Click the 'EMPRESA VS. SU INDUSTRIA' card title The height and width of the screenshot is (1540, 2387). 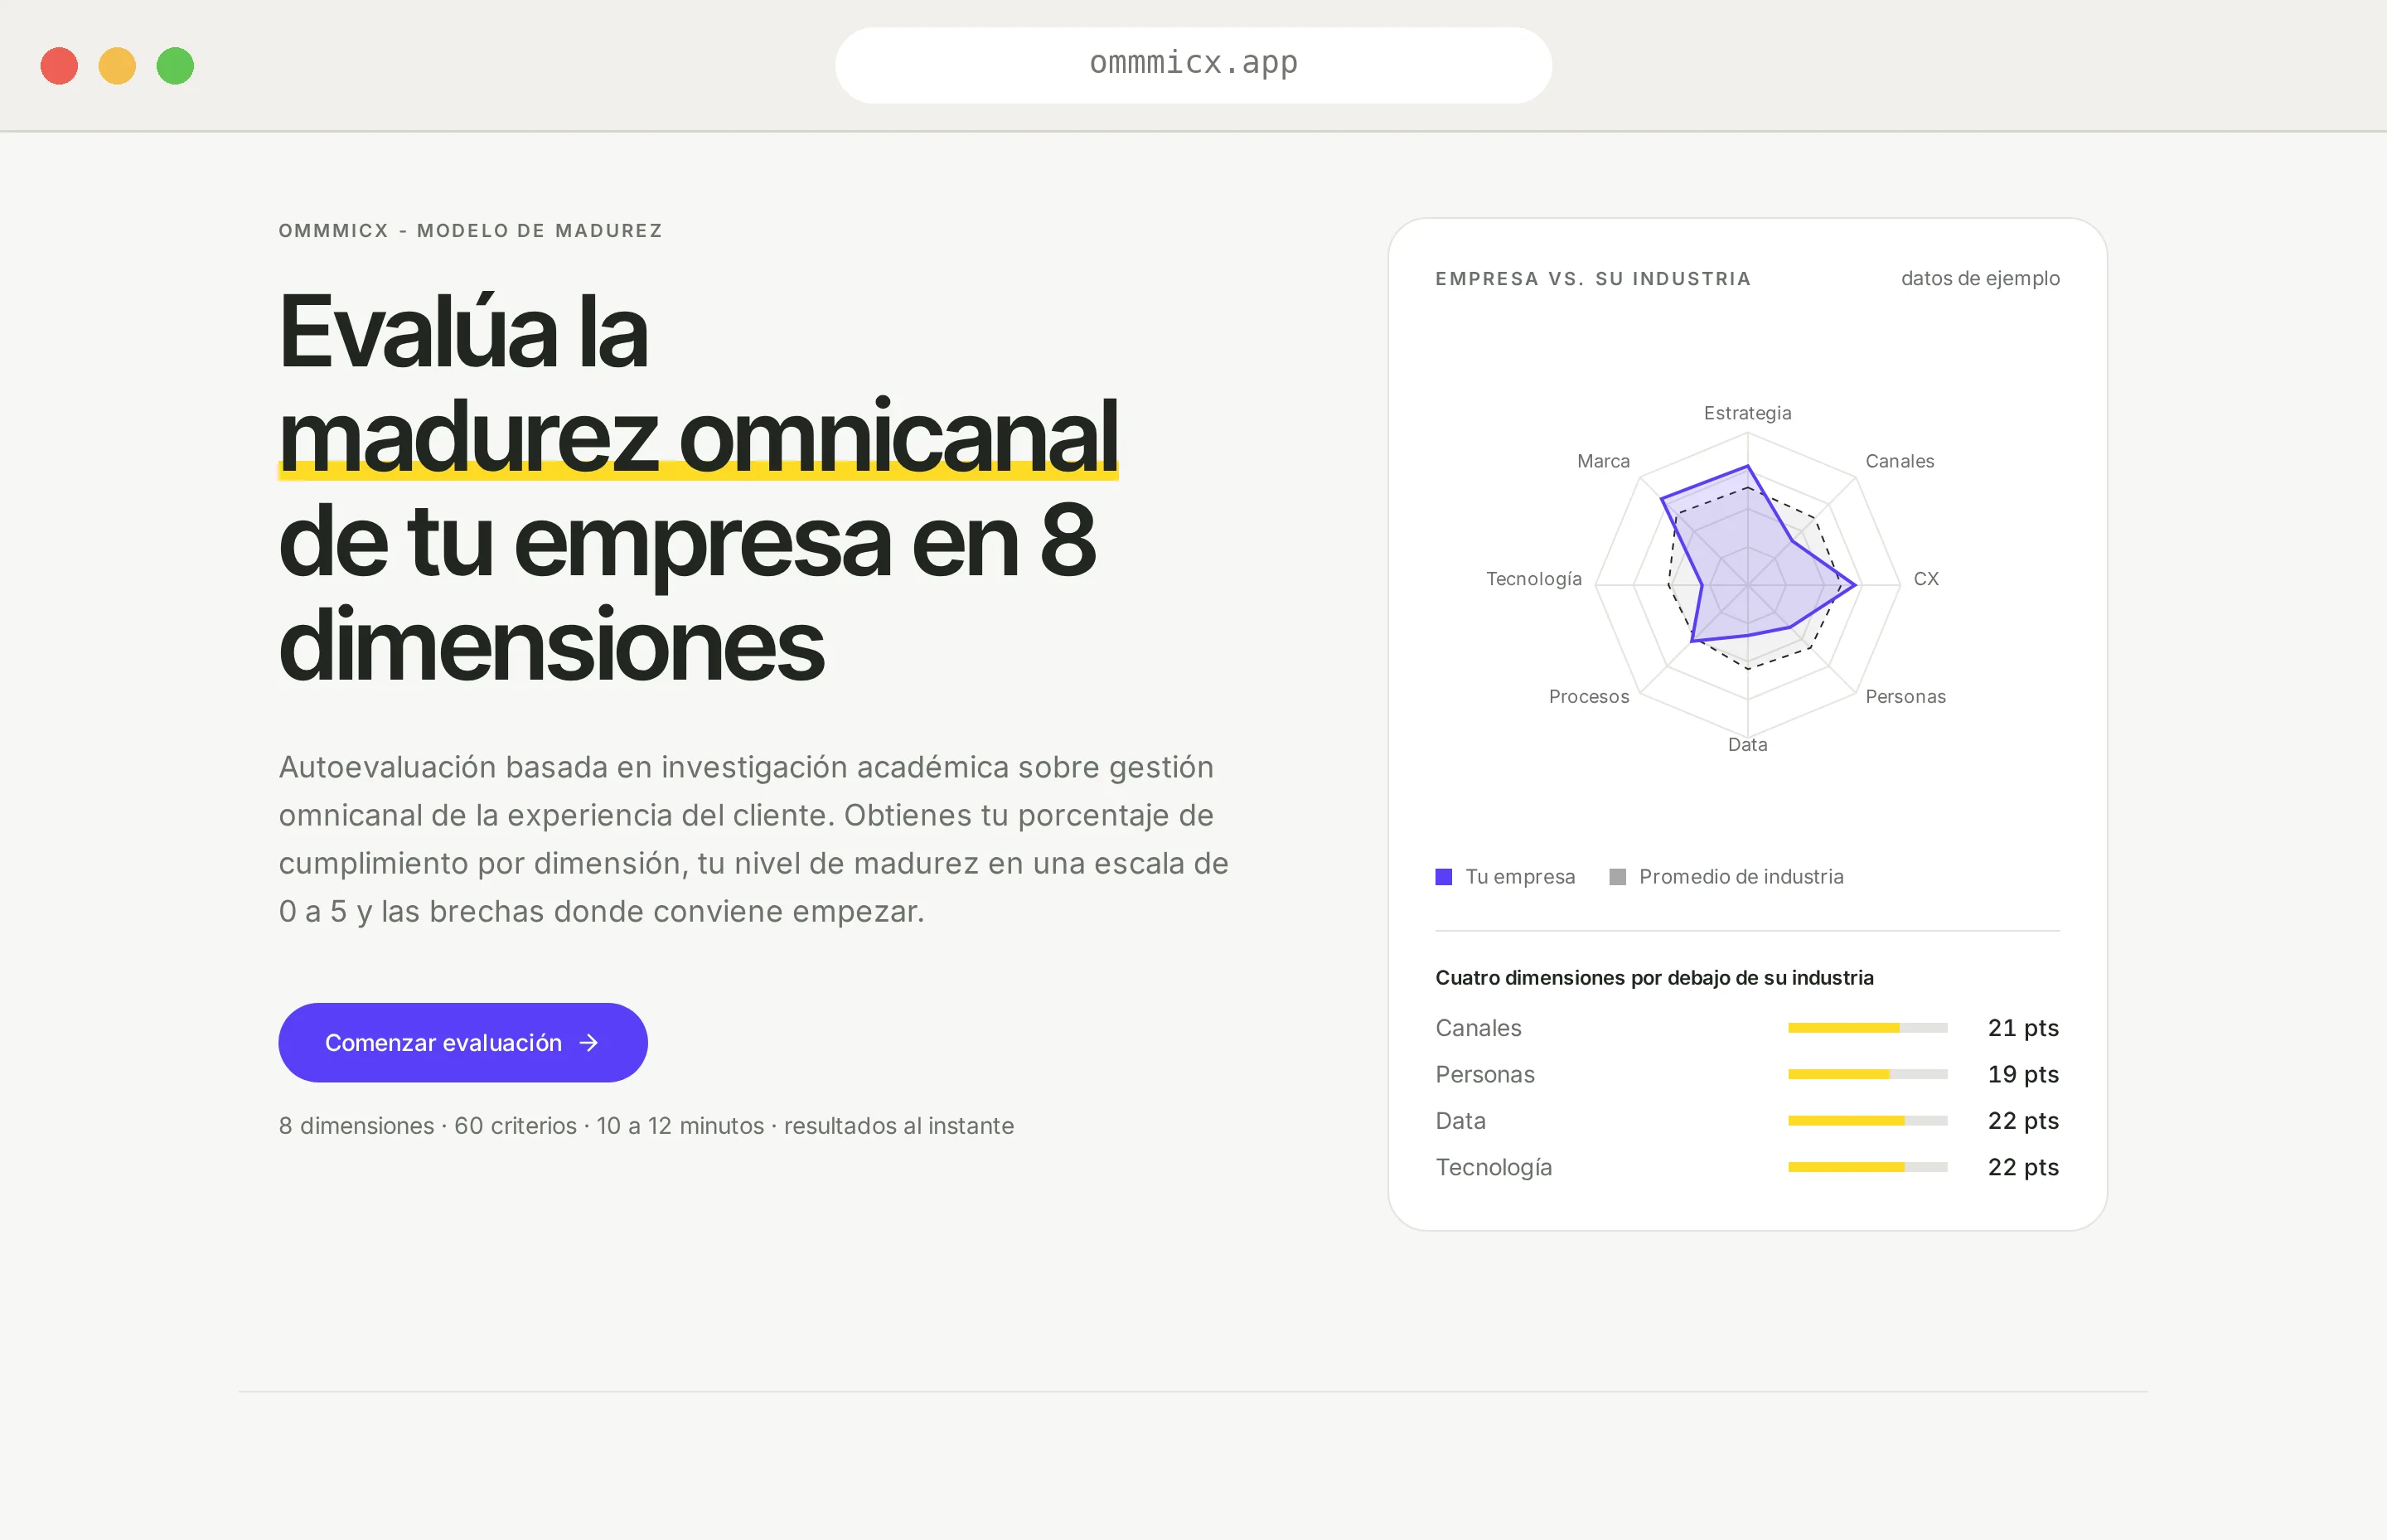[x=1593, y=279]
